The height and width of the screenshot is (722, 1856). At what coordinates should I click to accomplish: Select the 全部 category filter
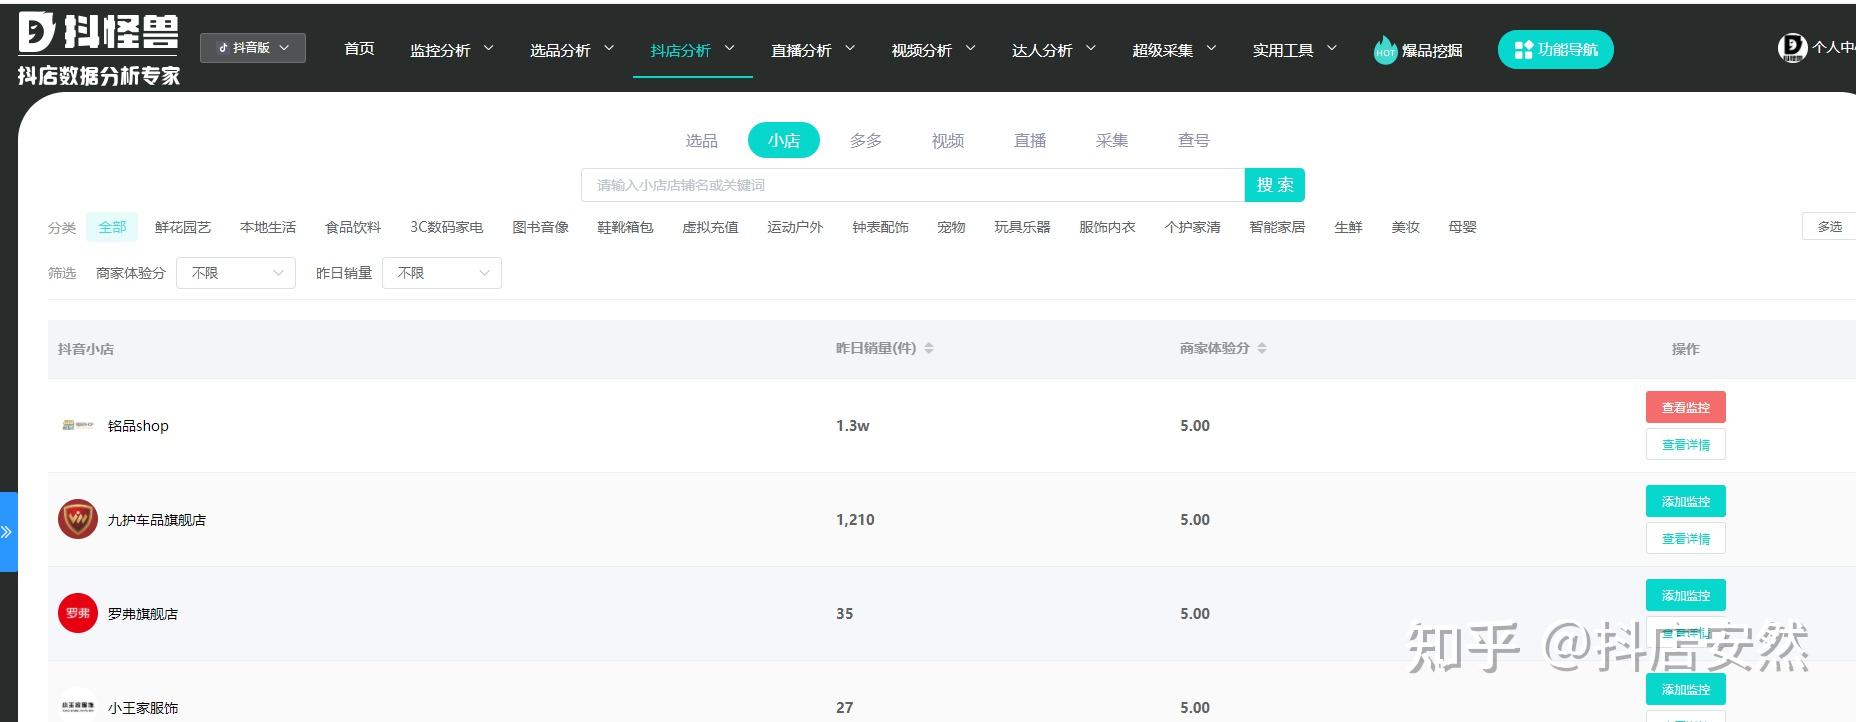[112, 227]
